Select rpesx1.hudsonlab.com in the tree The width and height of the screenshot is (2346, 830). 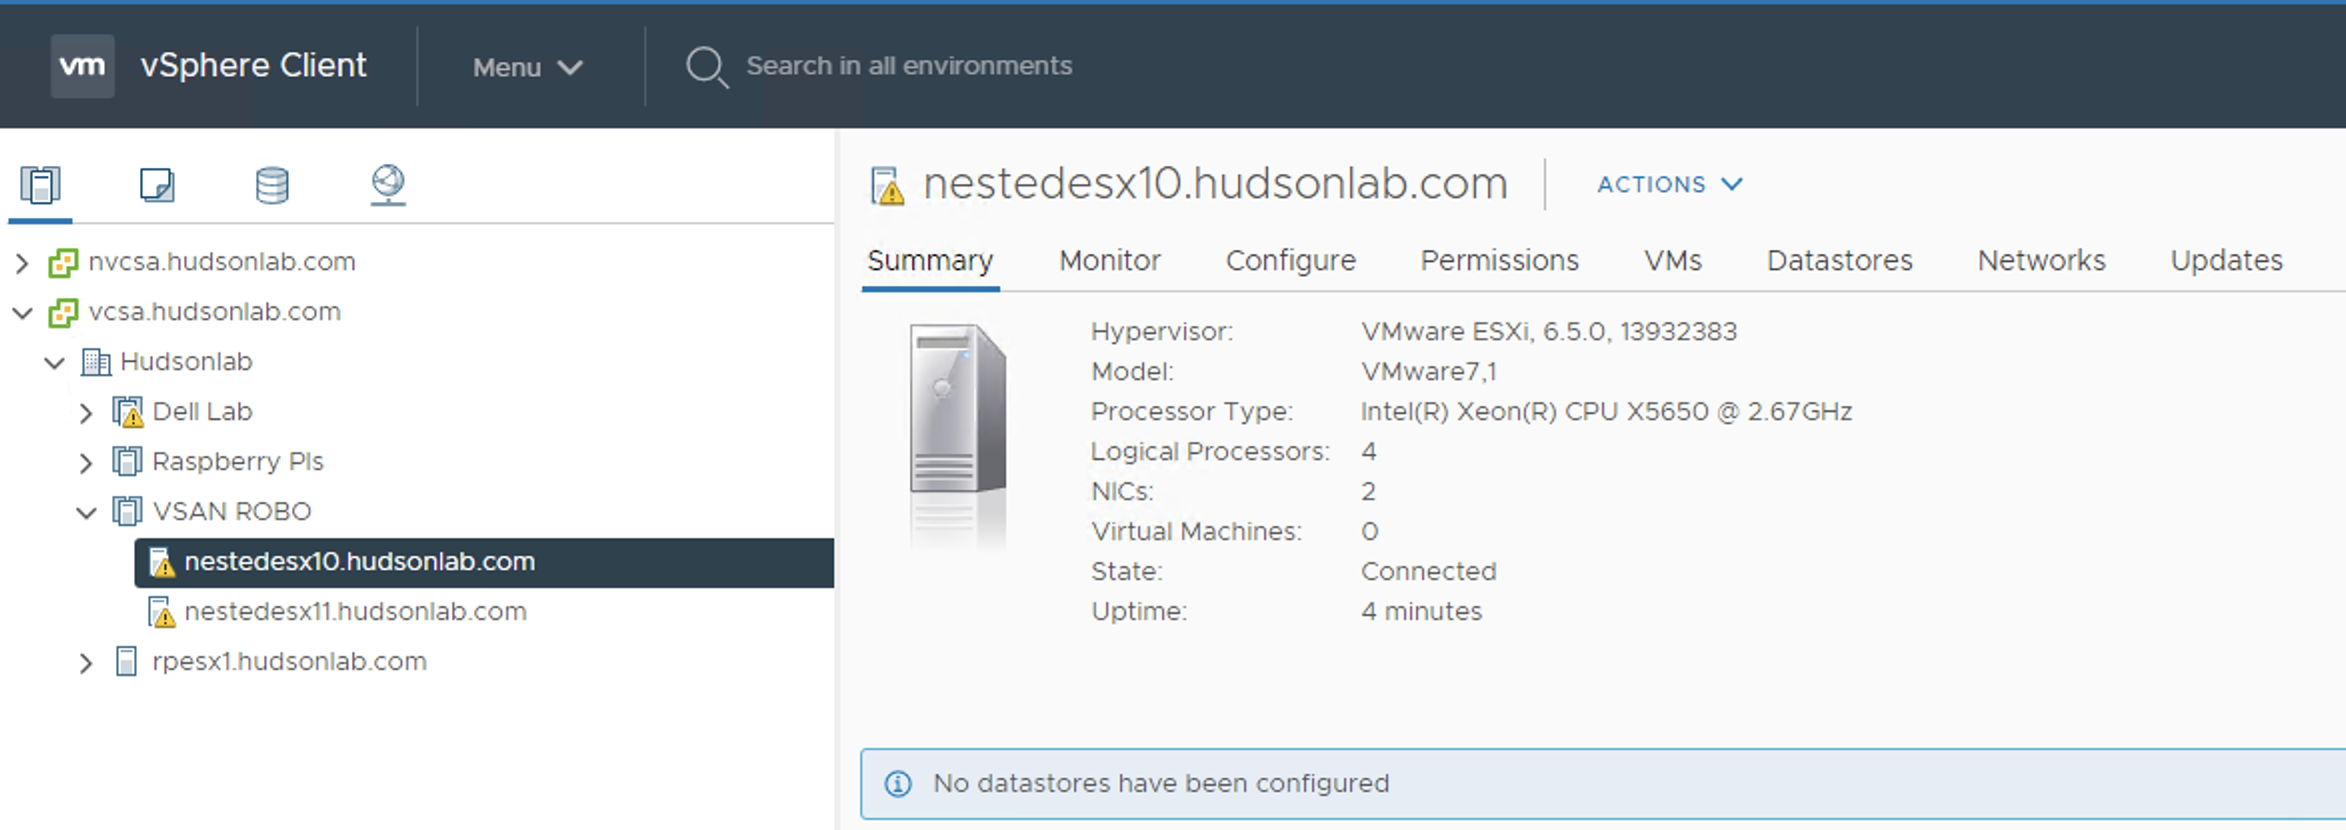click(289, 662)
